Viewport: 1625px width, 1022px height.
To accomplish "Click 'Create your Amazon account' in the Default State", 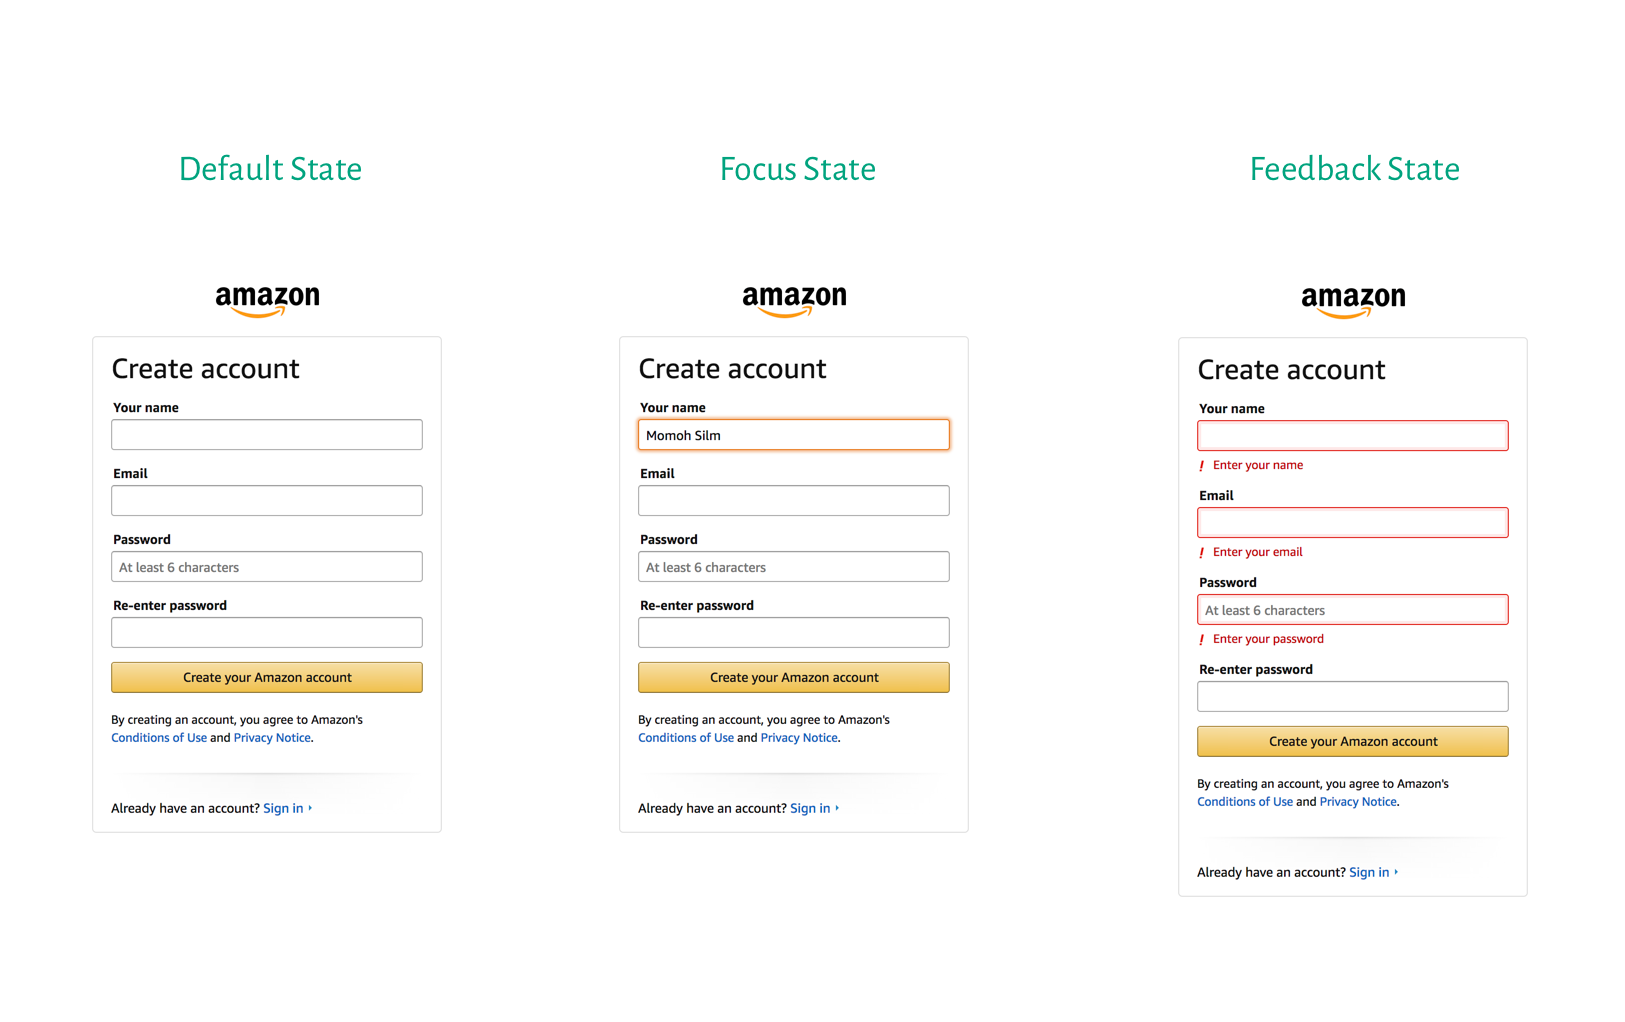I will coord(266,677).
